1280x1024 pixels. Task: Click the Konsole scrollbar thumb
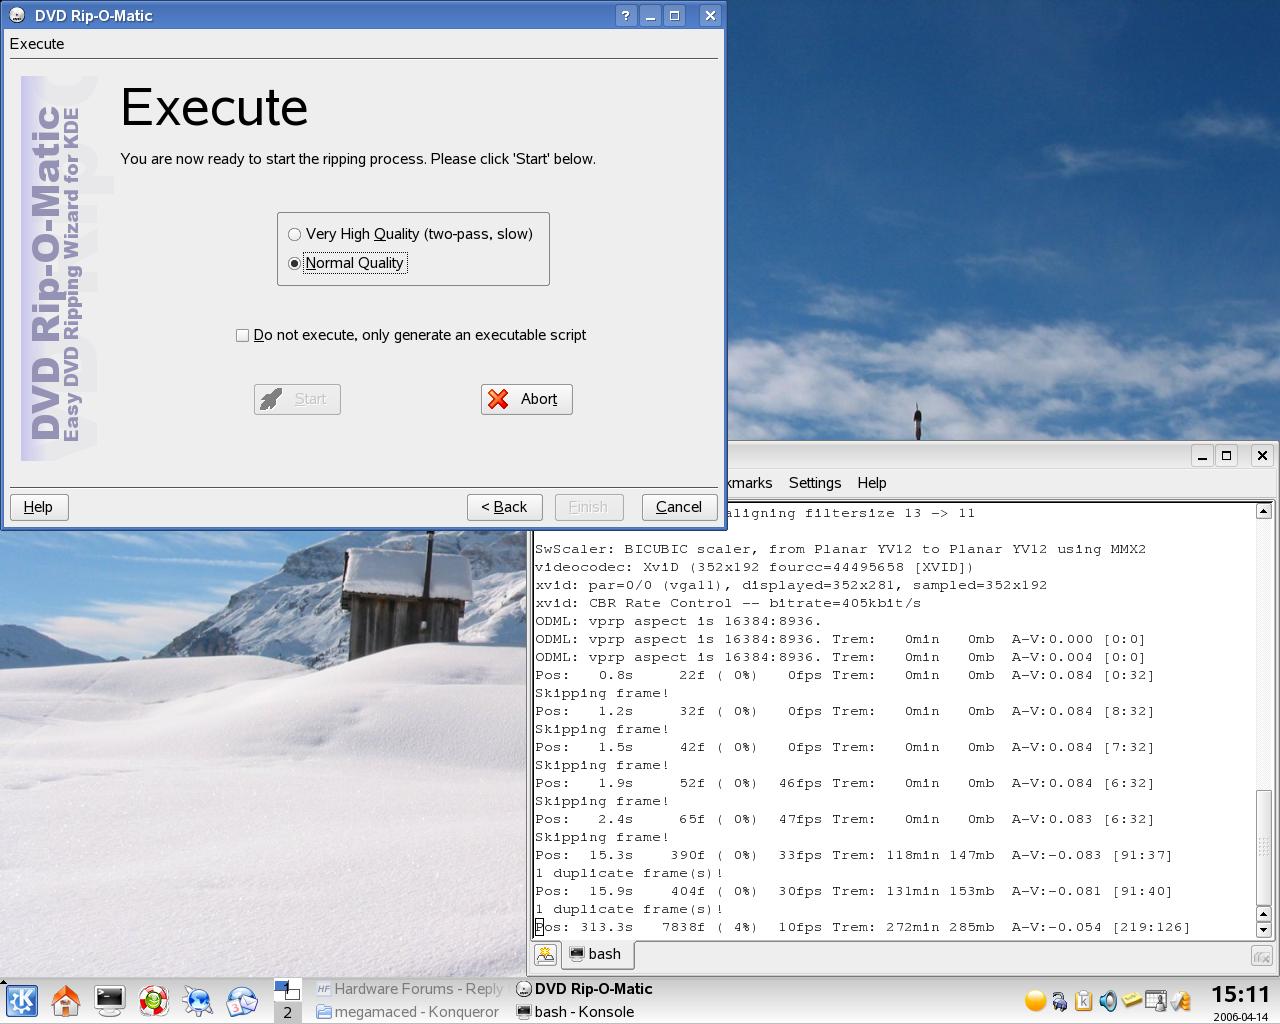tap(1264, 846)
